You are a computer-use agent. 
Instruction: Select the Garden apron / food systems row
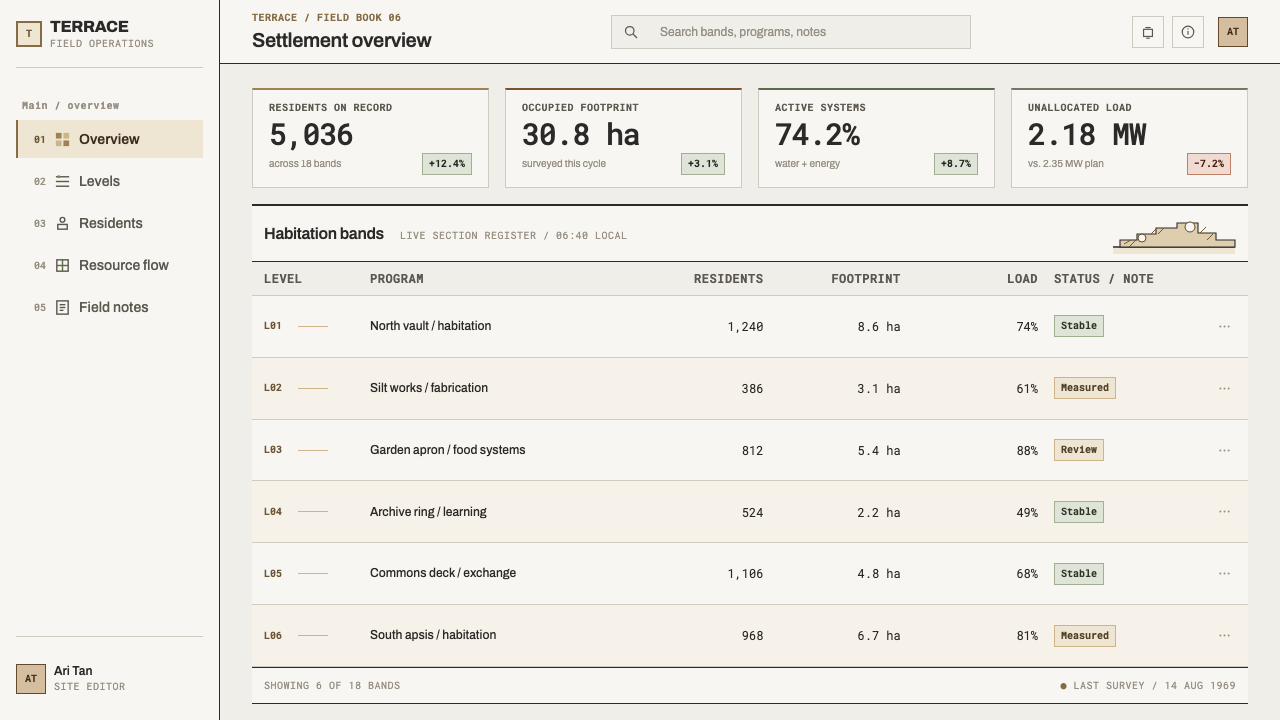[x=750, y=450]
